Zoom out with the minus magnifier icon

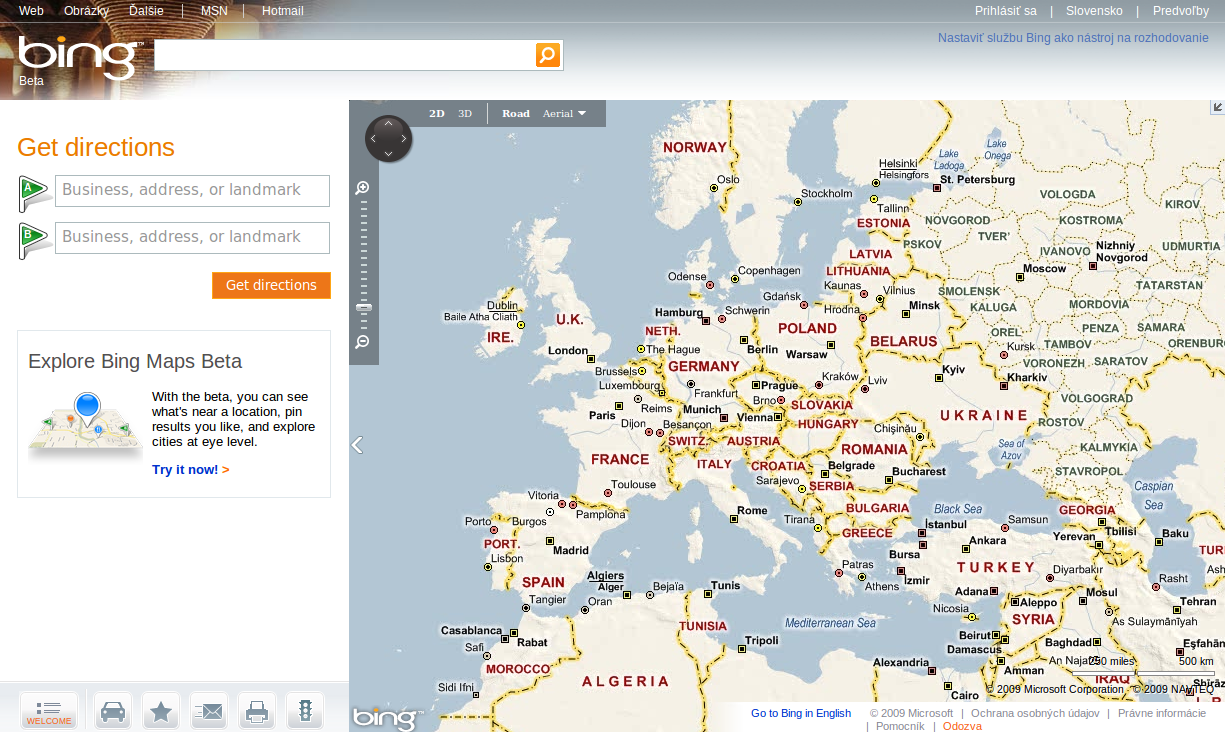tap(363, 342)
